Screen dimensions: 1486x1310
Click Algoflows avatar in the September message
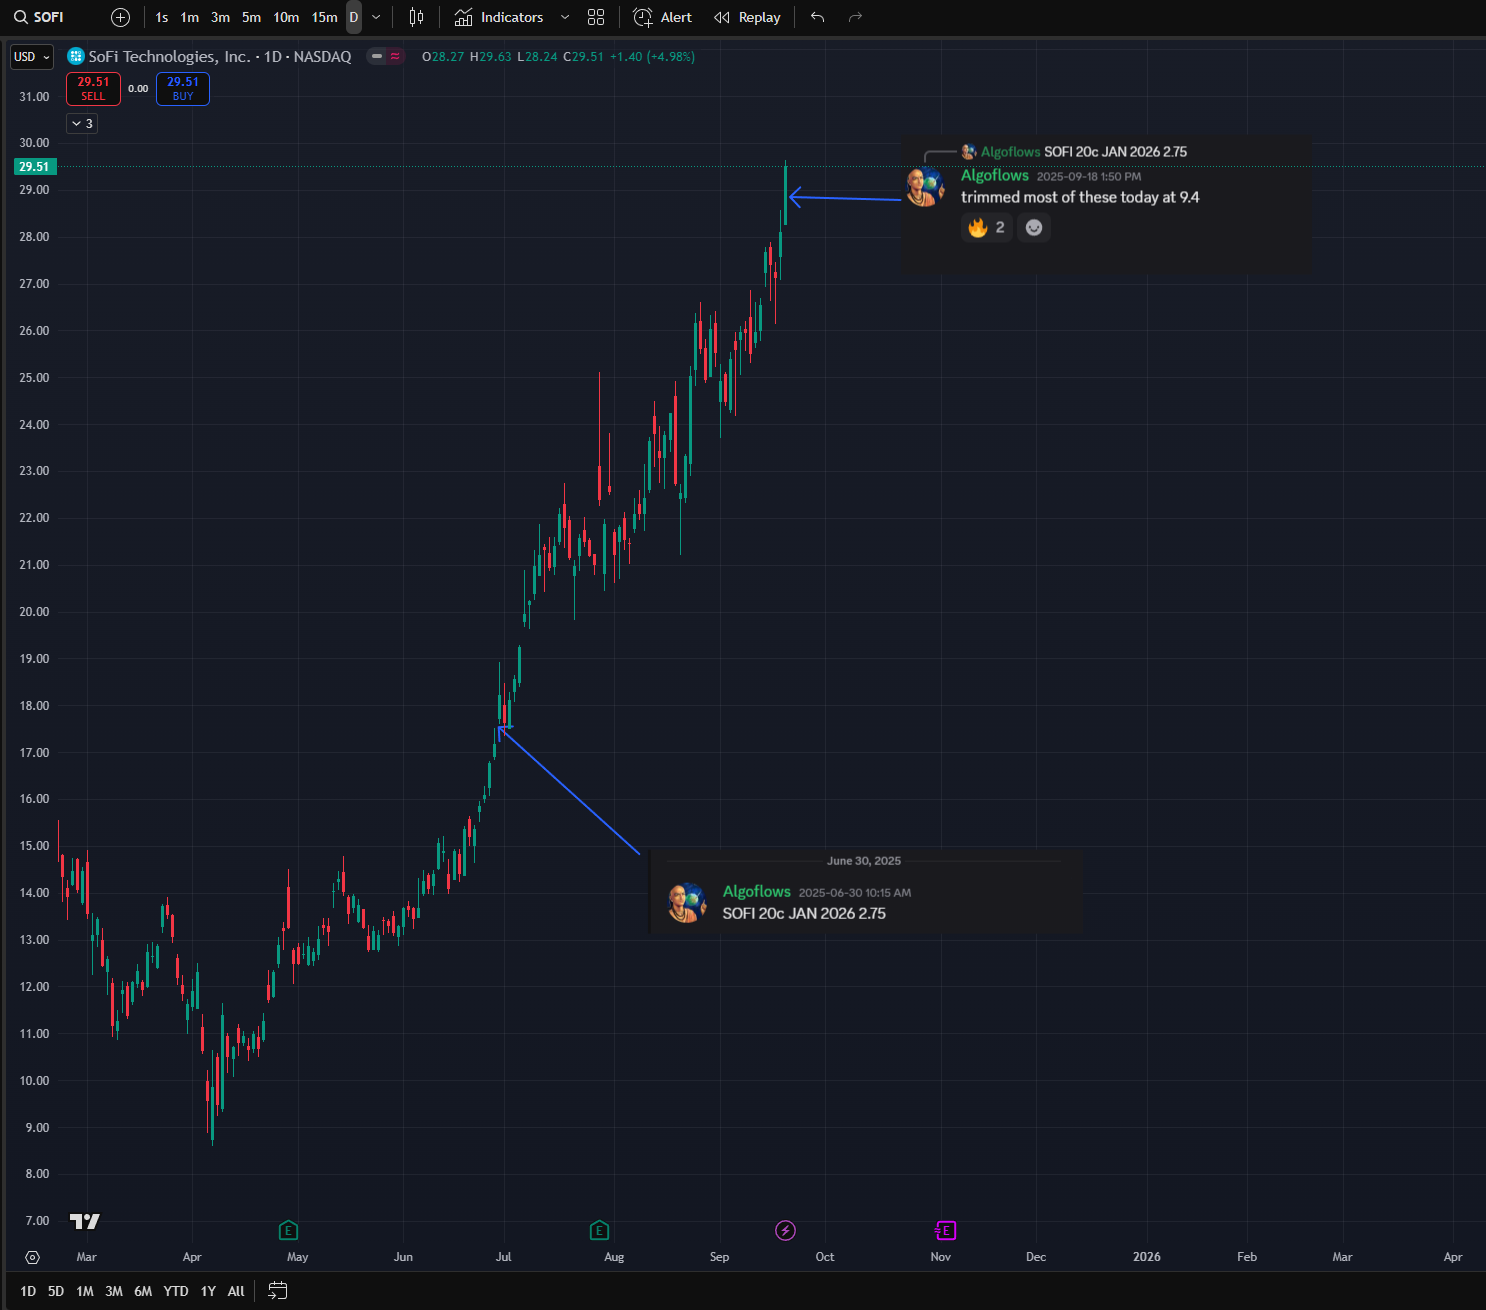click(x=925, y=187)
